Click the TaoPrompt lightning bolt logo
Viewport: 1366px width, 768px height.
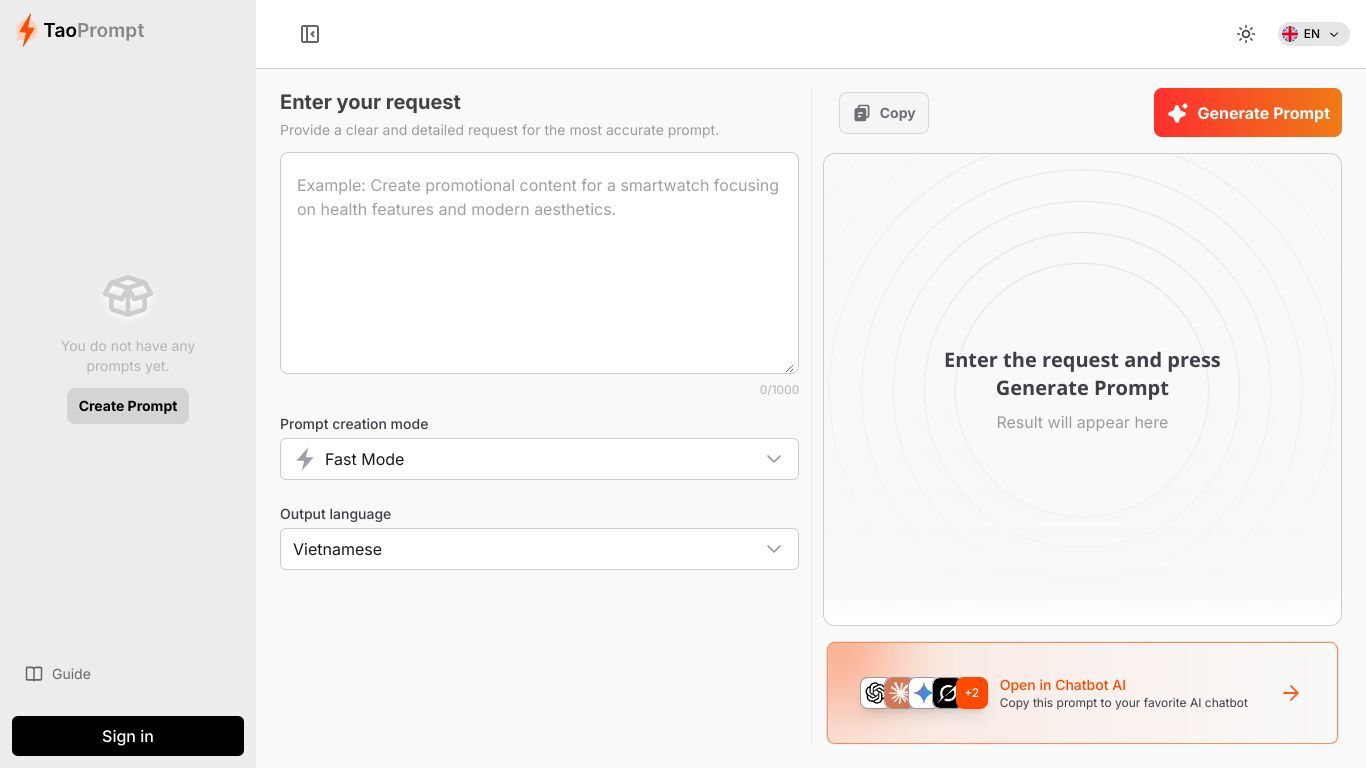[27, 30]
